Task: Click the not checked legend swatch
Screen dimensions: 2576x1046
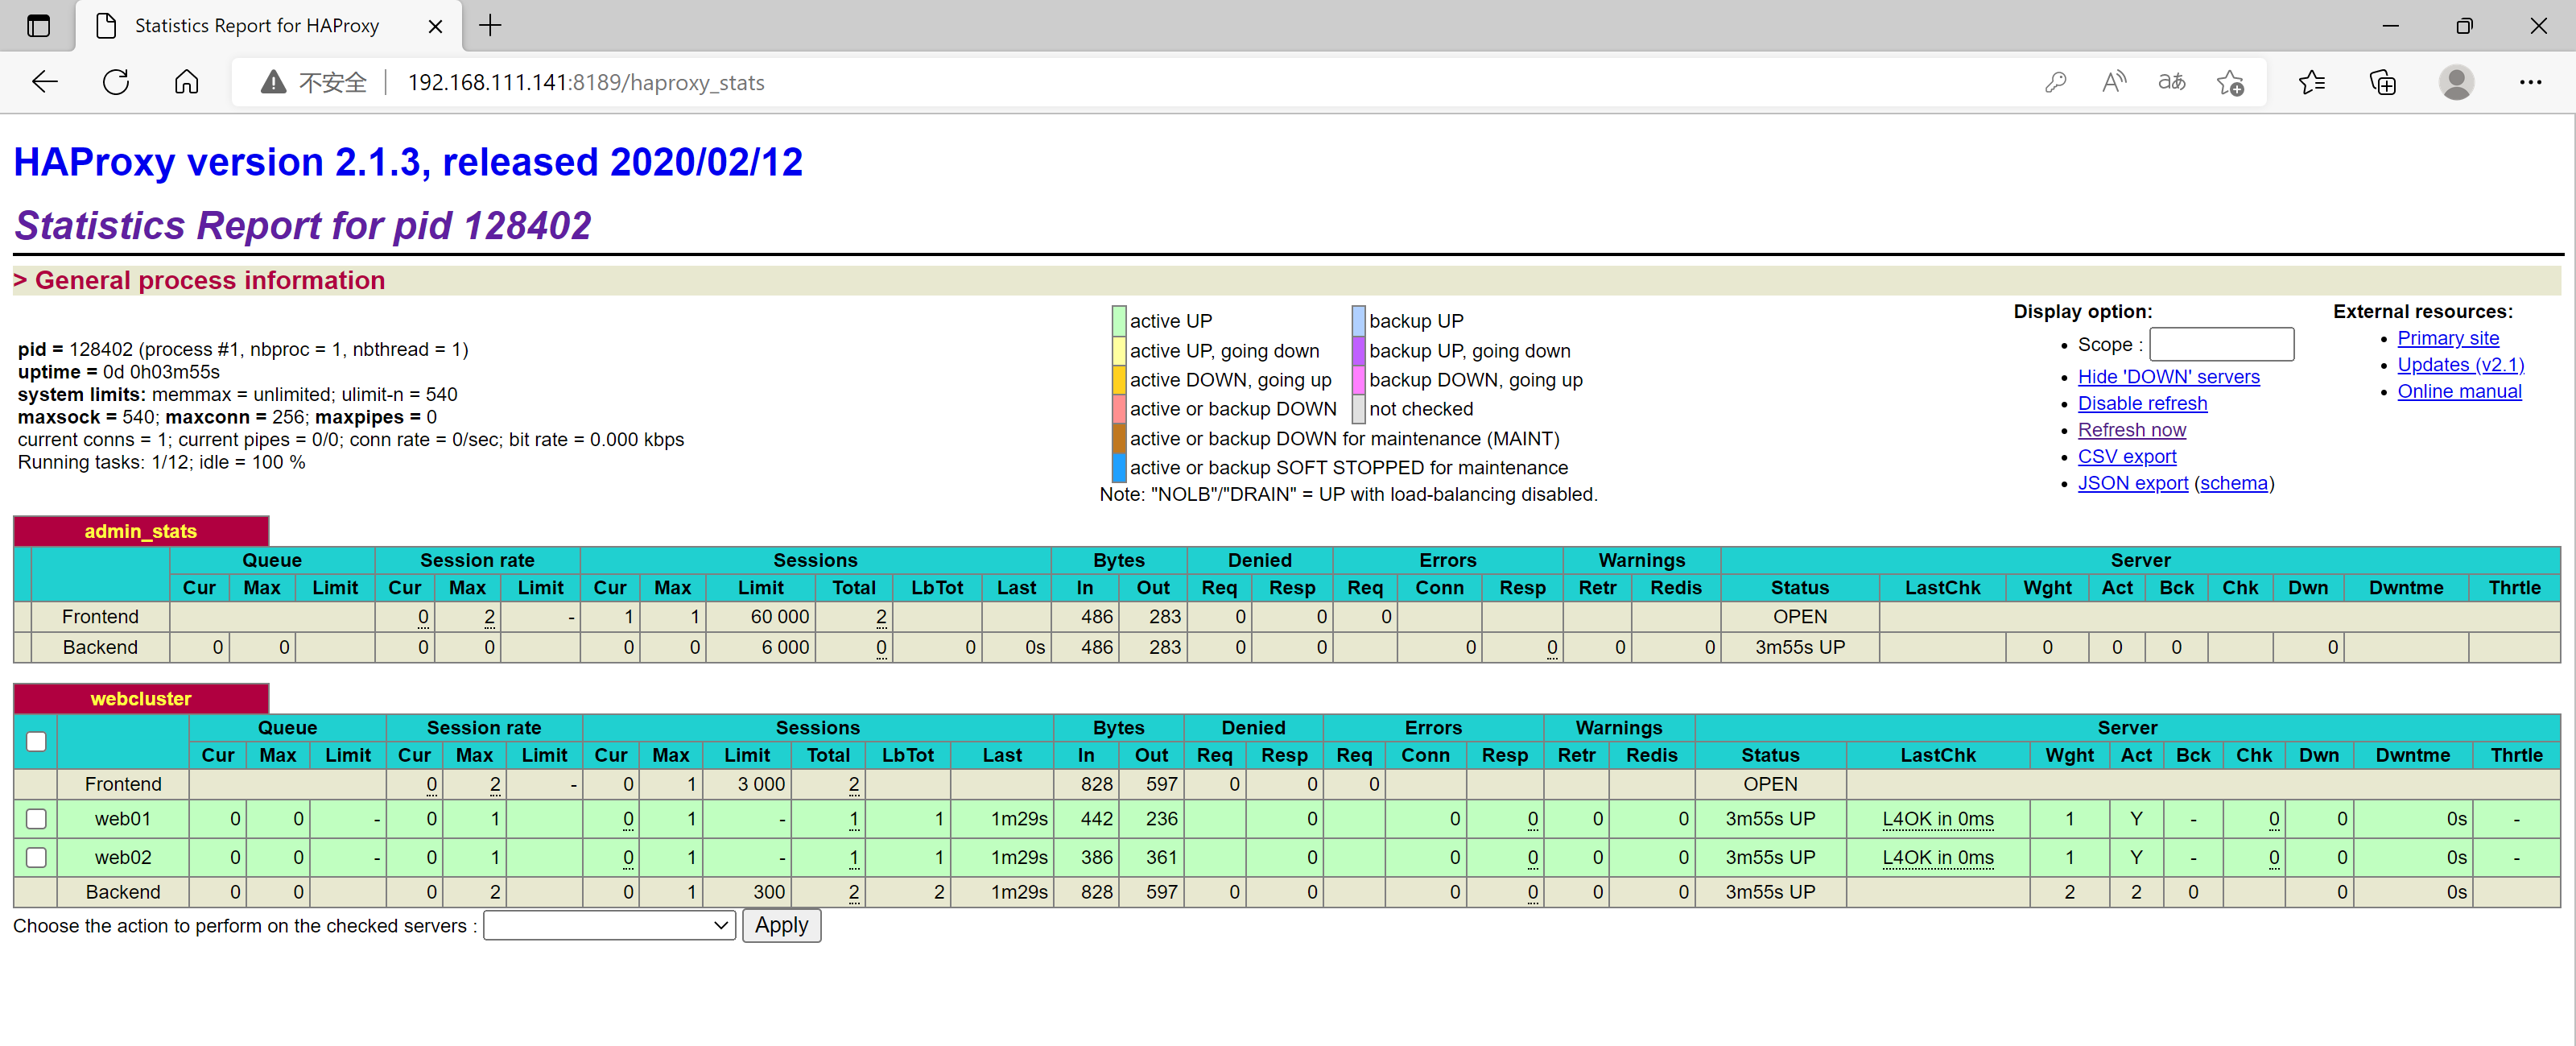Action: (1358, 409)
